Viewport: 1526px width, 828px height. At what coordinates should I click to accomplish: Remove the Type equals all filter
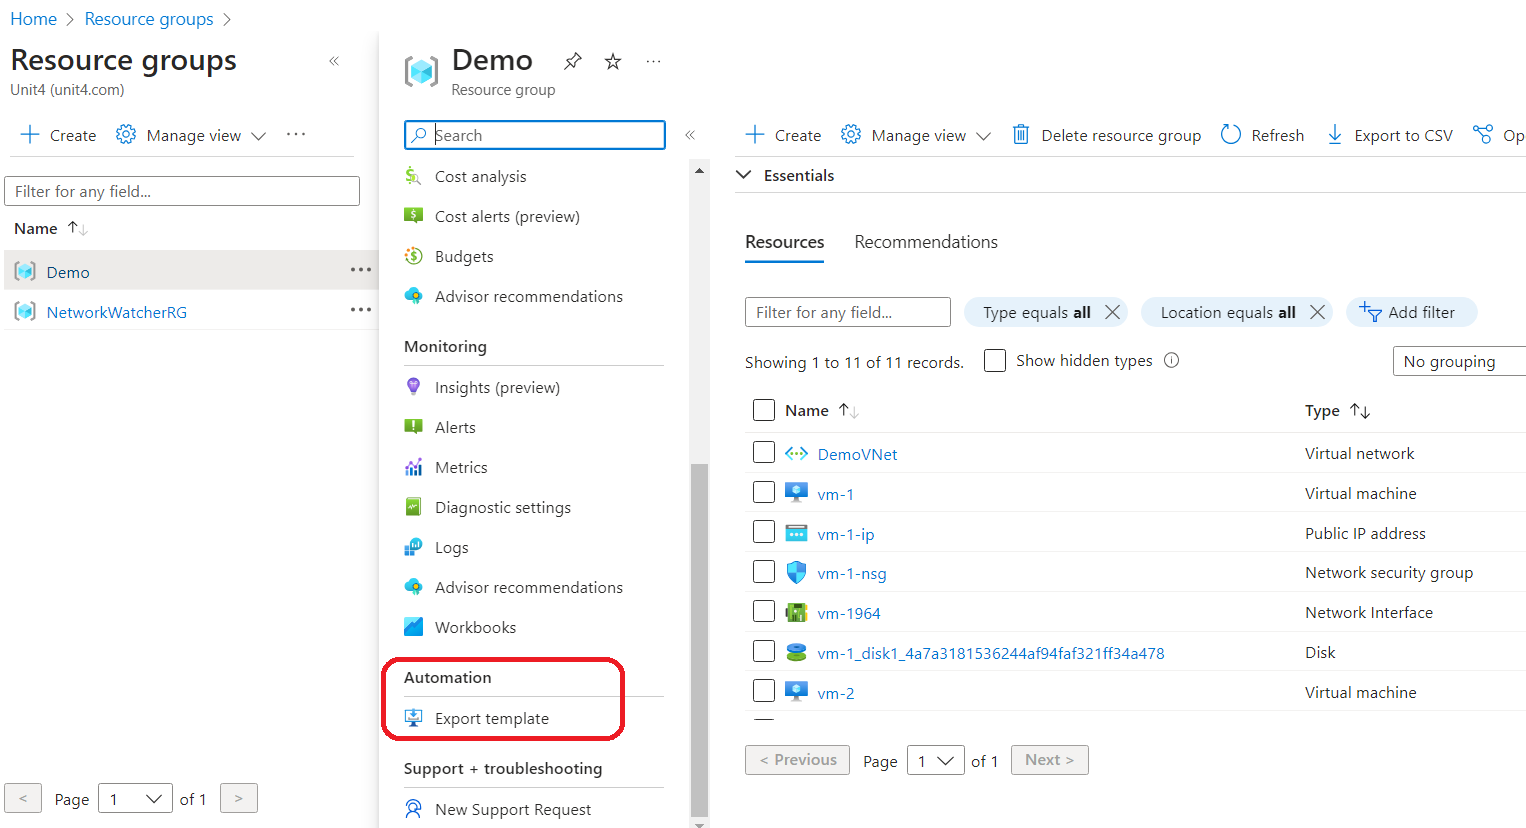(x=1112, y=312)
